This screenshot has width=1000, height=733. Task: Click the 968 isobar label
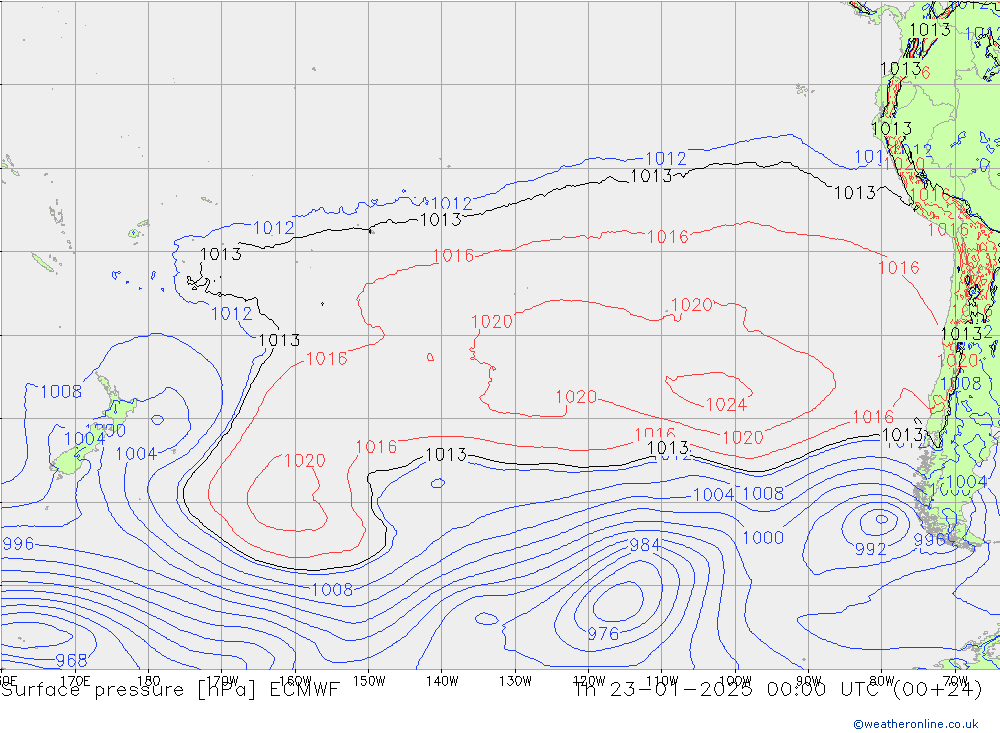71,660
